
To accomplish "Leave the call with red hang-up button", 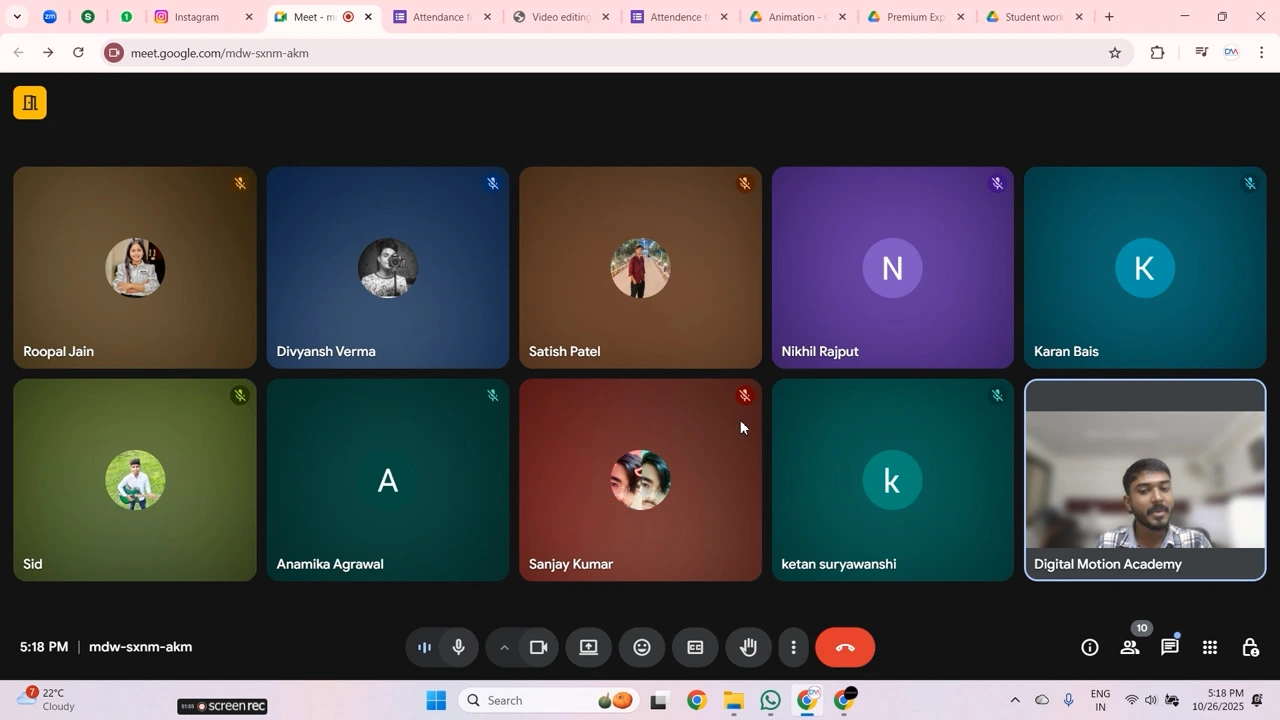I will (x=845, y=648).
